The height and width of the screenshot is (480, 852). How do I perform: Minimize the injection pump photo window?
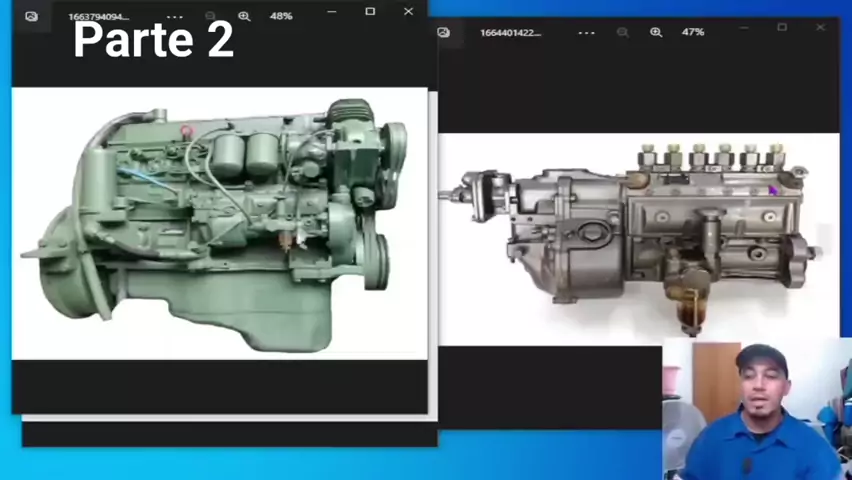tap(744, 27)
